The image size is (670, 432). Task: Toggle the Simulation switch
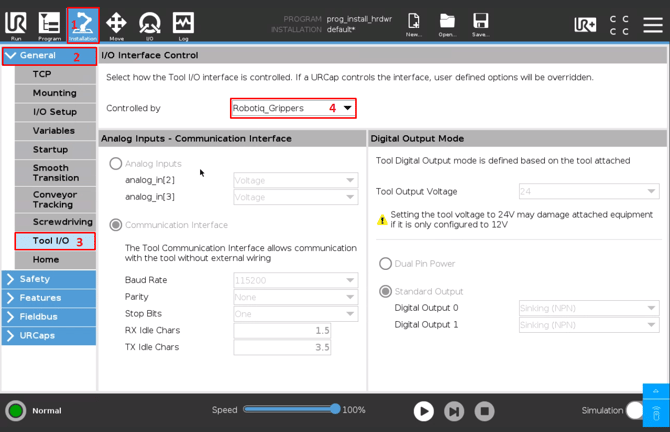click(x=635, y=410)
